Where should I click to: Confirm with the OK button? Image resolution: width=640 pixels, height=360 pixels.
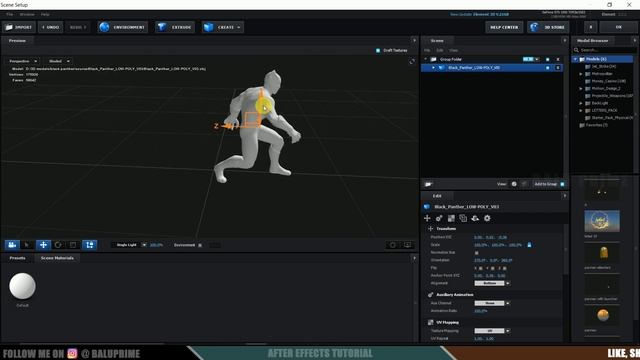point(619,27)
